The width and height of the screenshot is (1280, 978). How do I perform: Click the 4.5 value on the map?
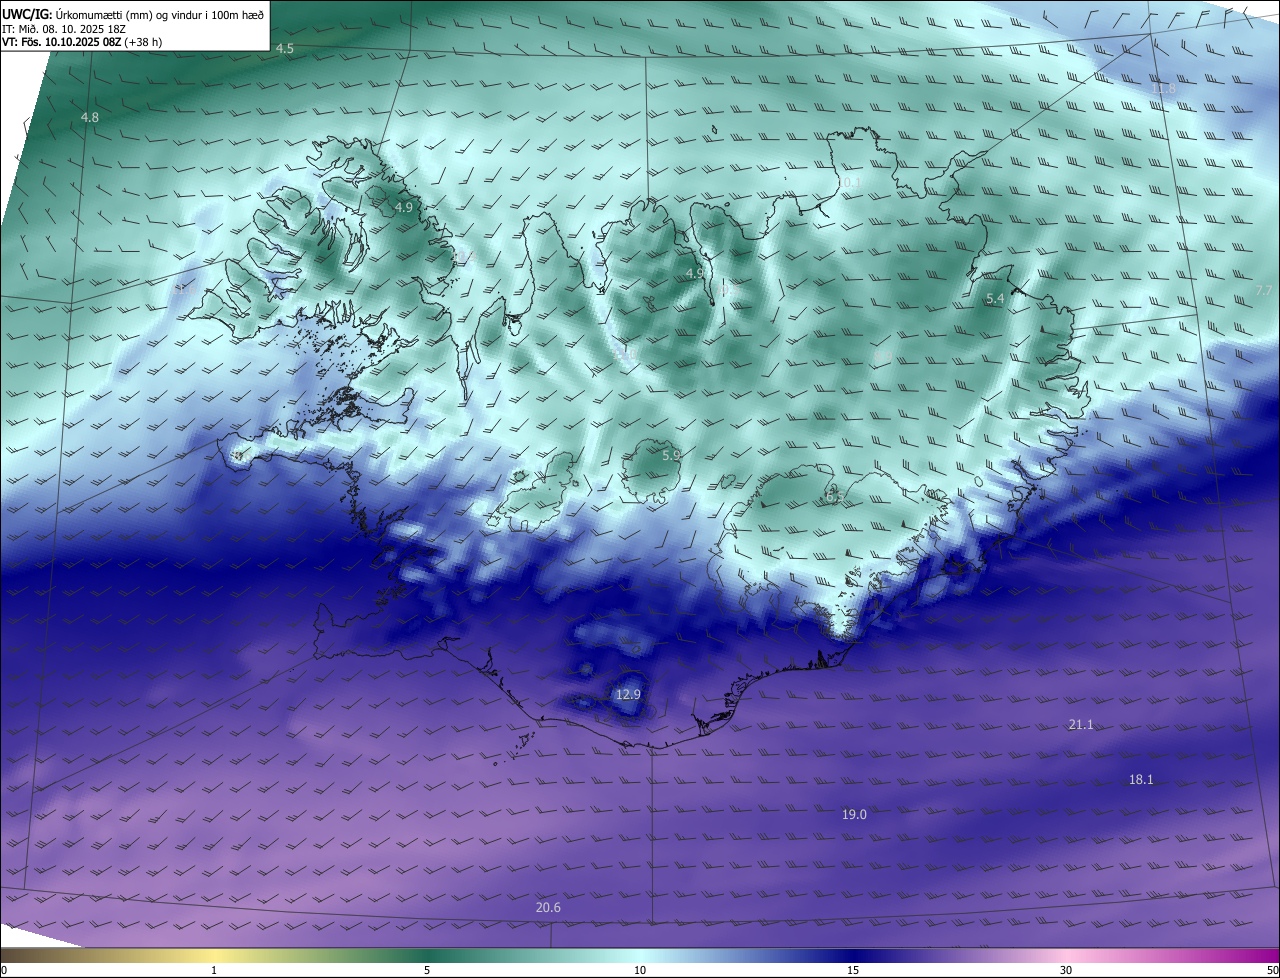285,49
